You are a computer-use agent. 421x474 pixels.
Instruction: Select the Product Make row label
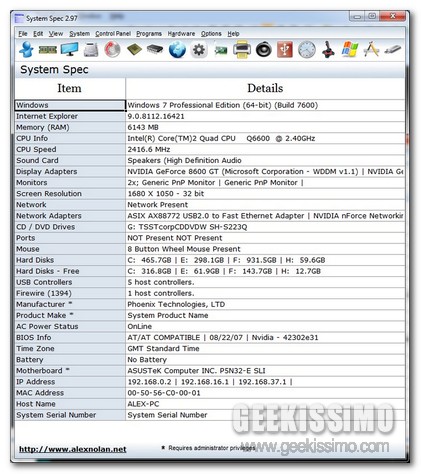70,315
